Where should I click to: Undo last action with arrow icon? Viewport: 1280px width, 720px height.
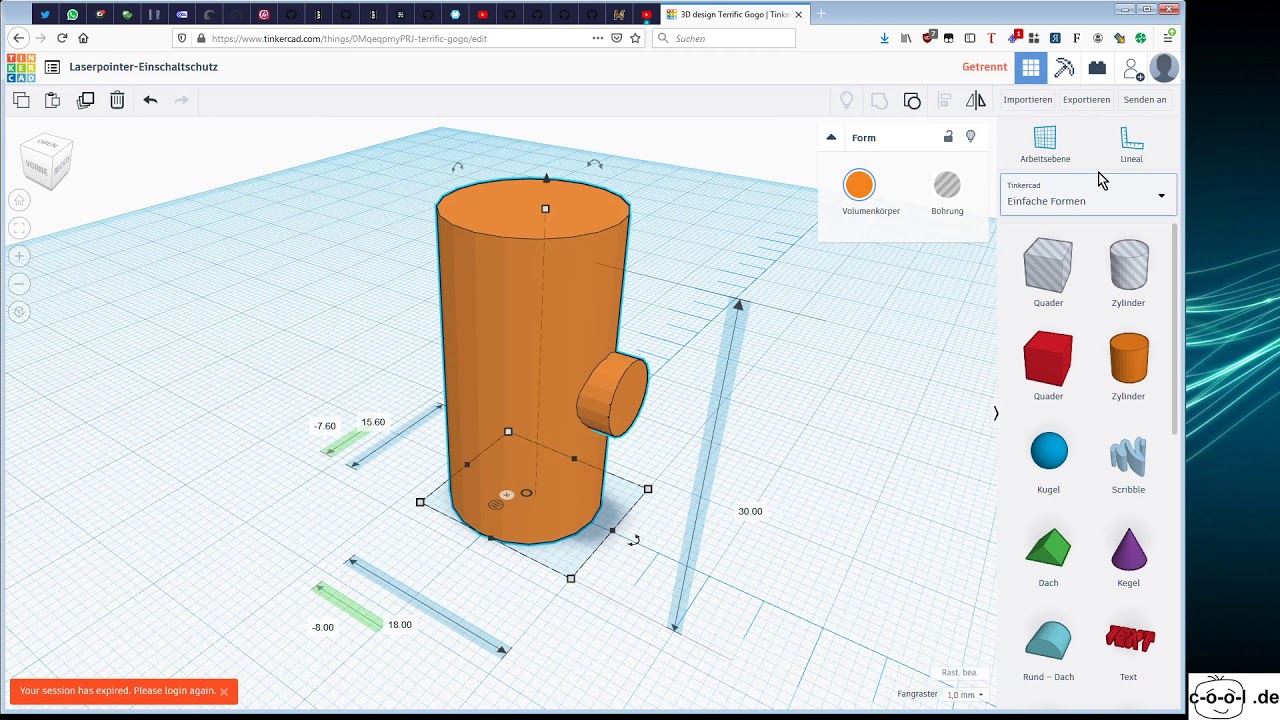150,100
